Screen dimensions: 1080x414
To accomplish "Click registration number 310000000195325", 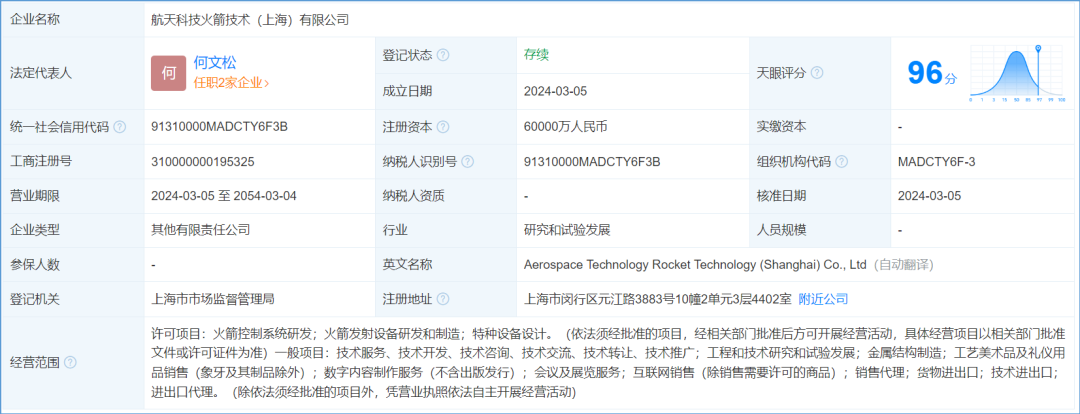I will (x=203, y=162).
